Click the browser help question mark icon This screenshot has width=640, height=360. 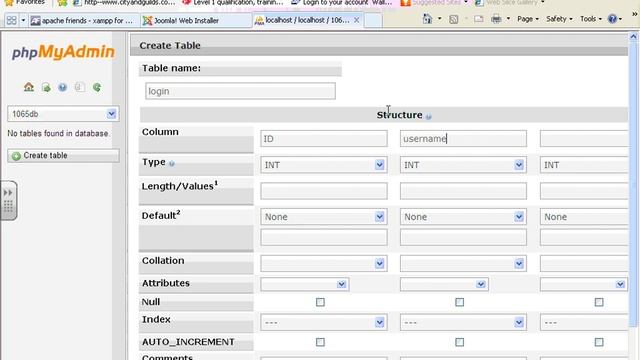click(612, 19)
